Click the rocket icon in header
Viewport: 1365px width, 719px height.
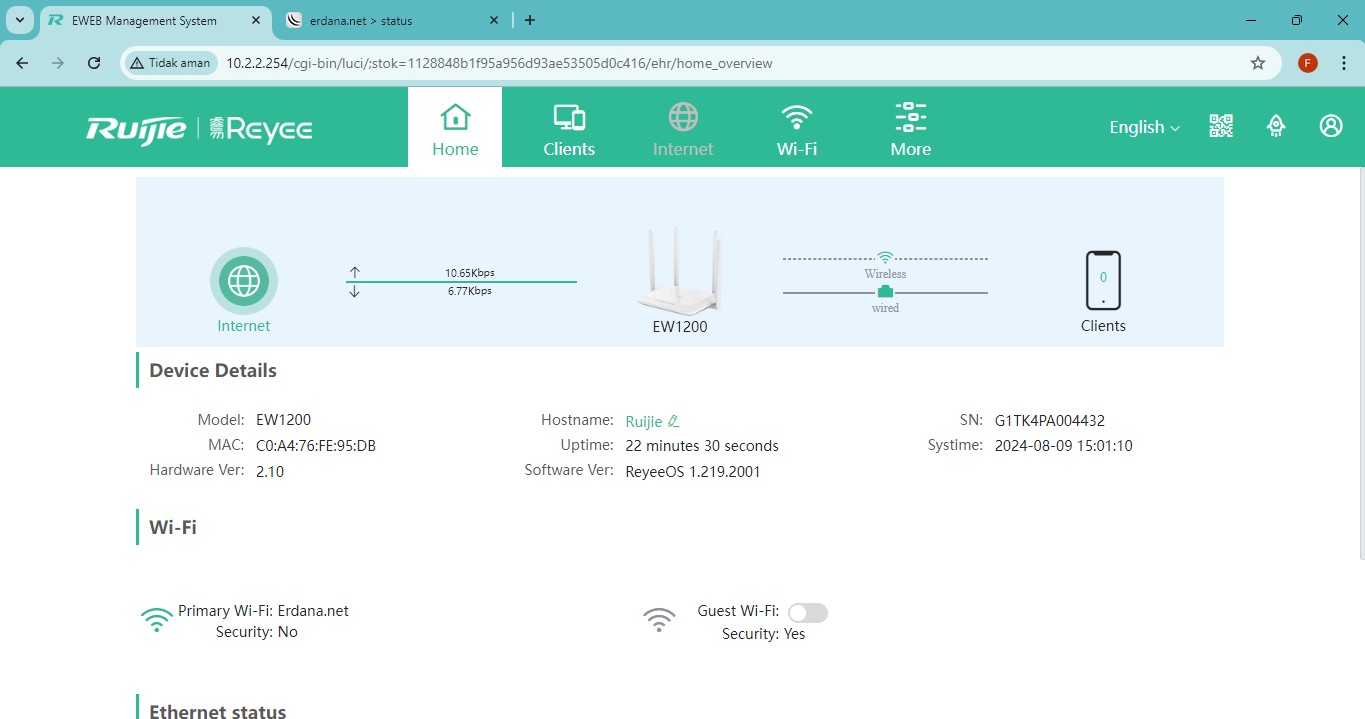[1276, 126]
